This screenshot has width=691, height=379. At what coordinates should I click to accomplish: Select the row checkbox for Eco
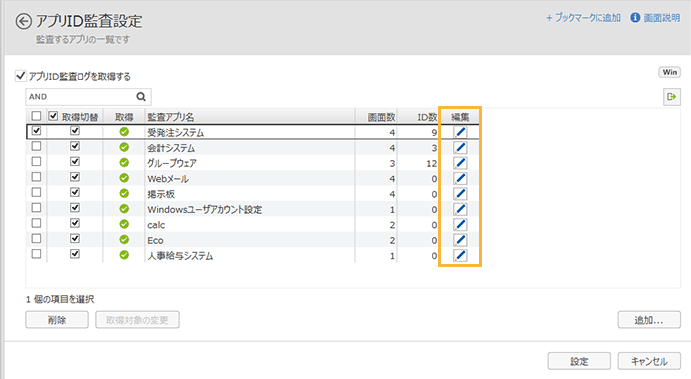coord(36,238)
